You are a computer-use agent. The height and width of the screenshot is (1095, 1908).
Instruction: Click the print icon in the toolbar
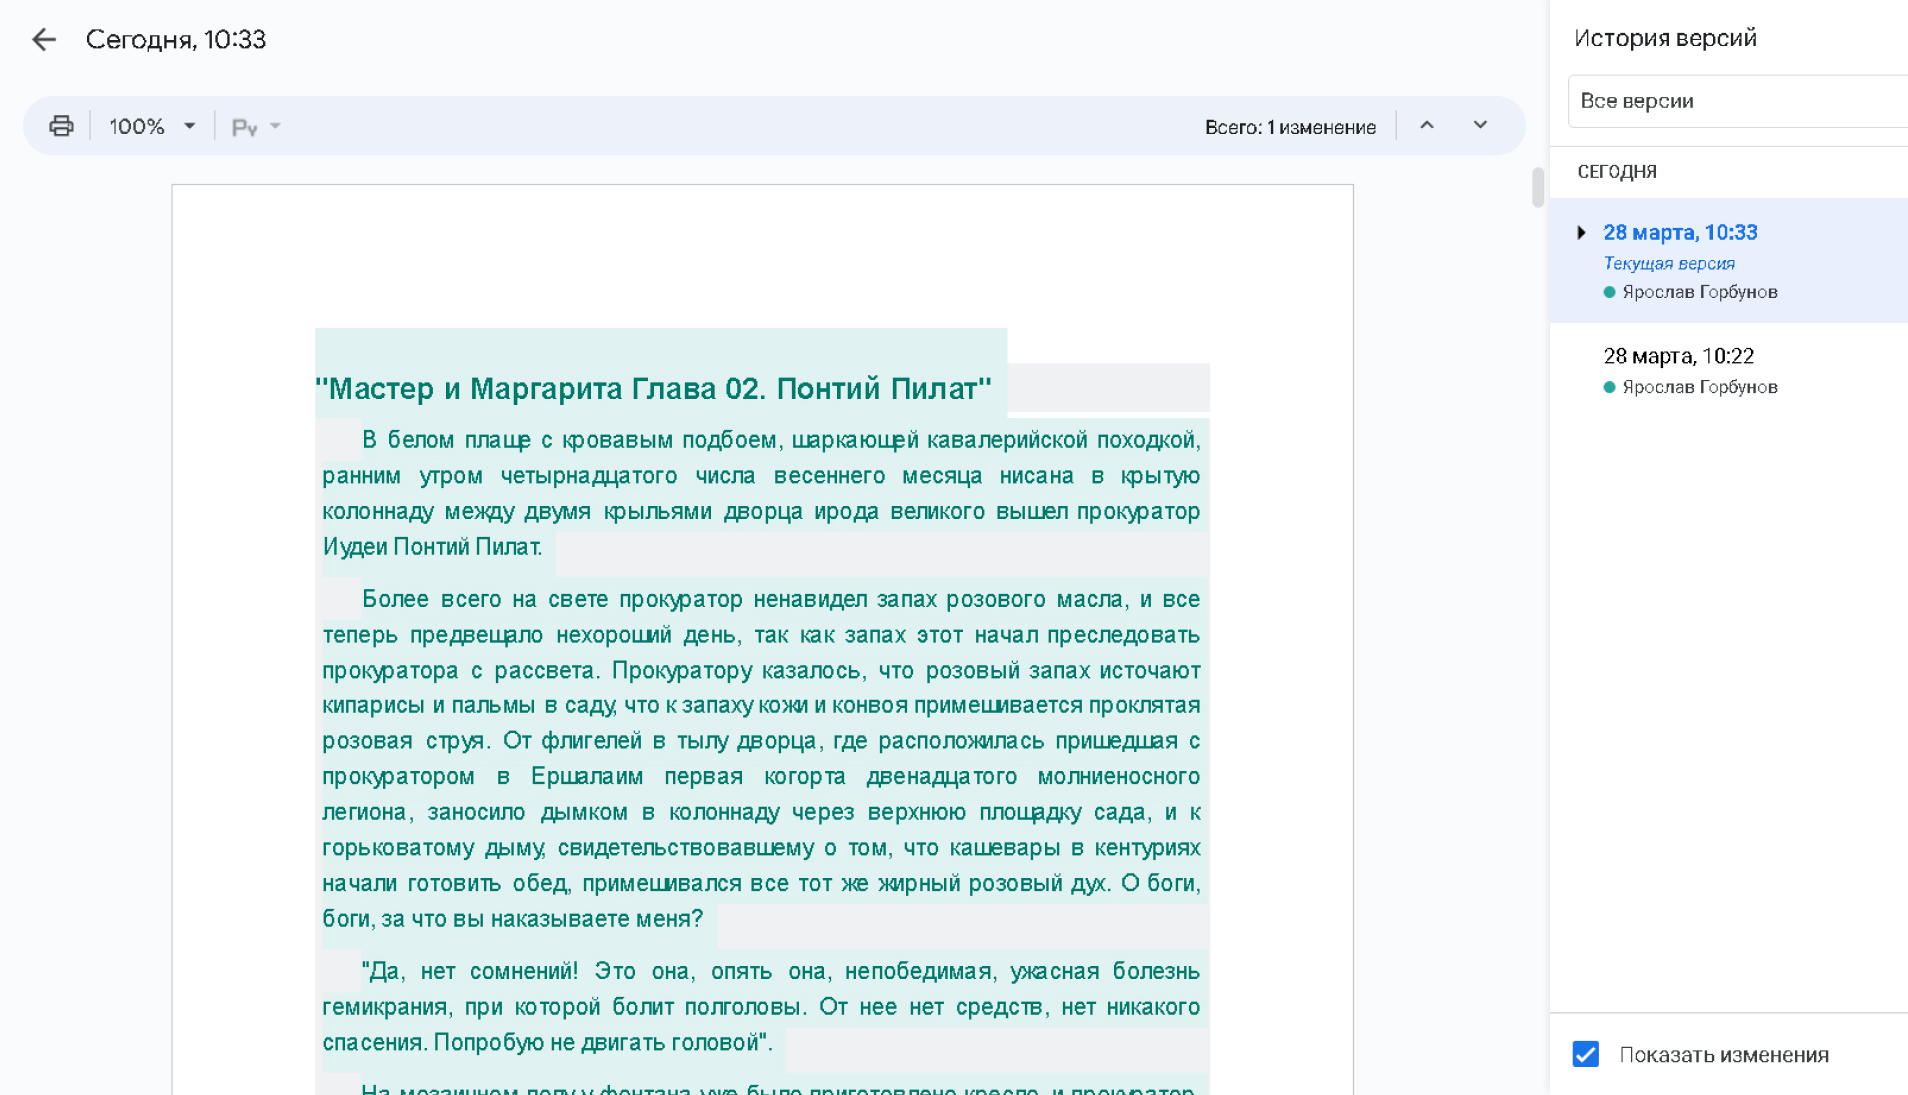point(61,126)
